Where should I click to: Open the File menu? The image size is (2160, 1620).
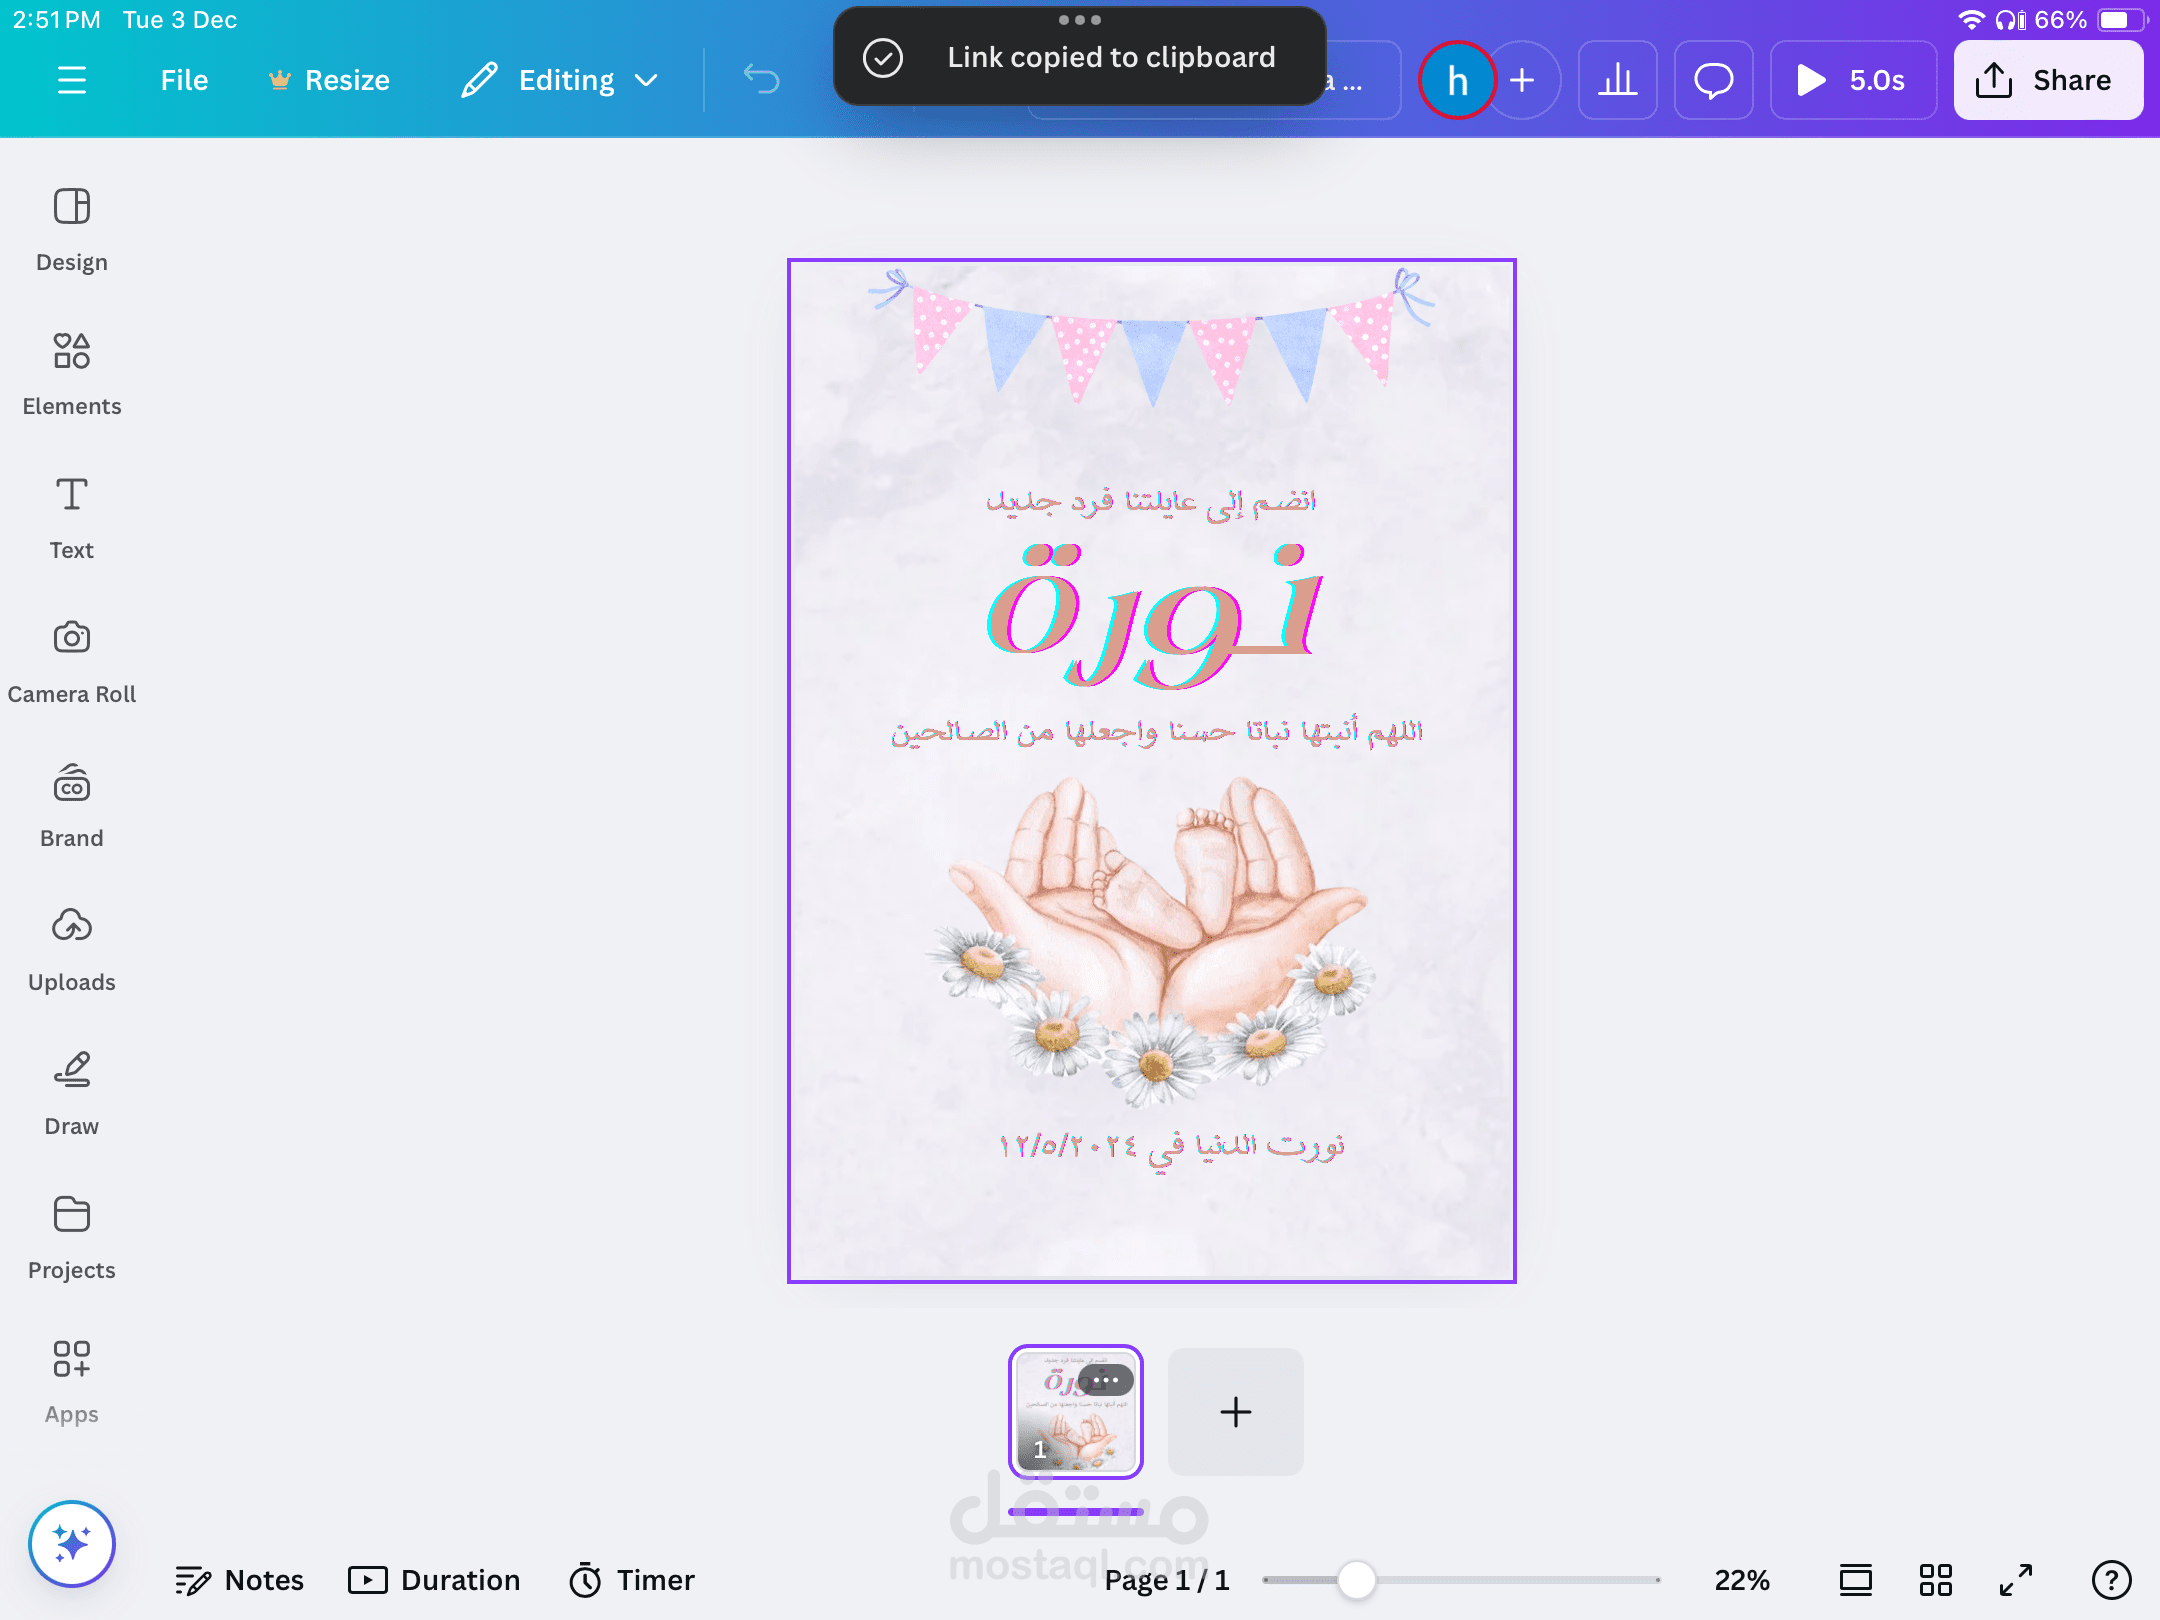coord(184,80)
